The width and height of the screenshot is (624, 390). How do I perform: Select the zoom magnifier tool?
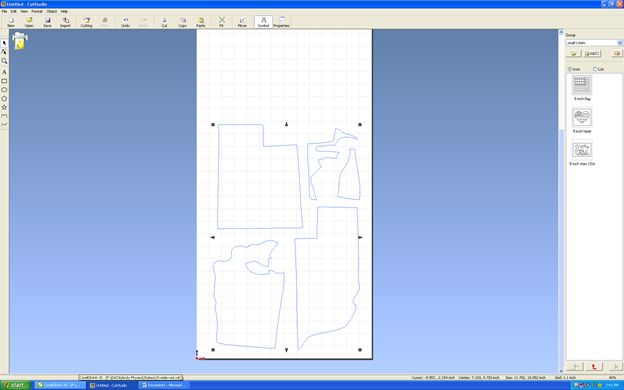[4, 61]
